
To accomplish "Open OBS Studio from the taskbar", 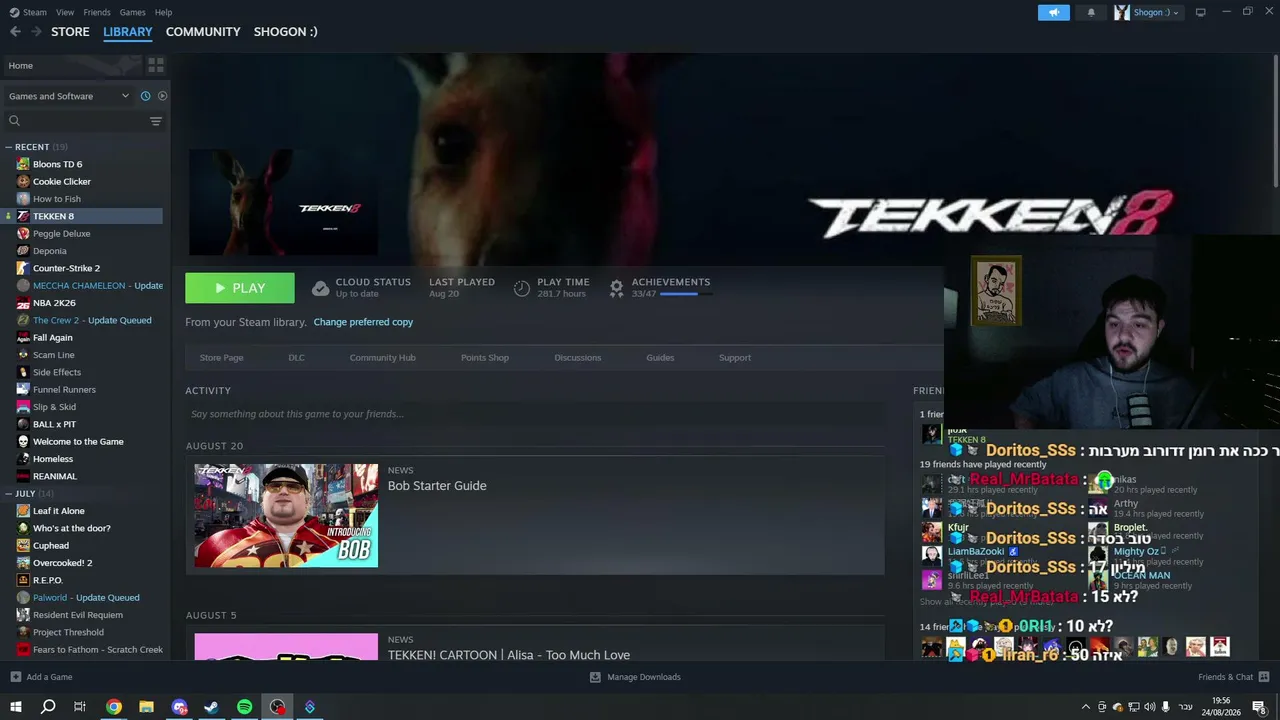I will (277, 707).
